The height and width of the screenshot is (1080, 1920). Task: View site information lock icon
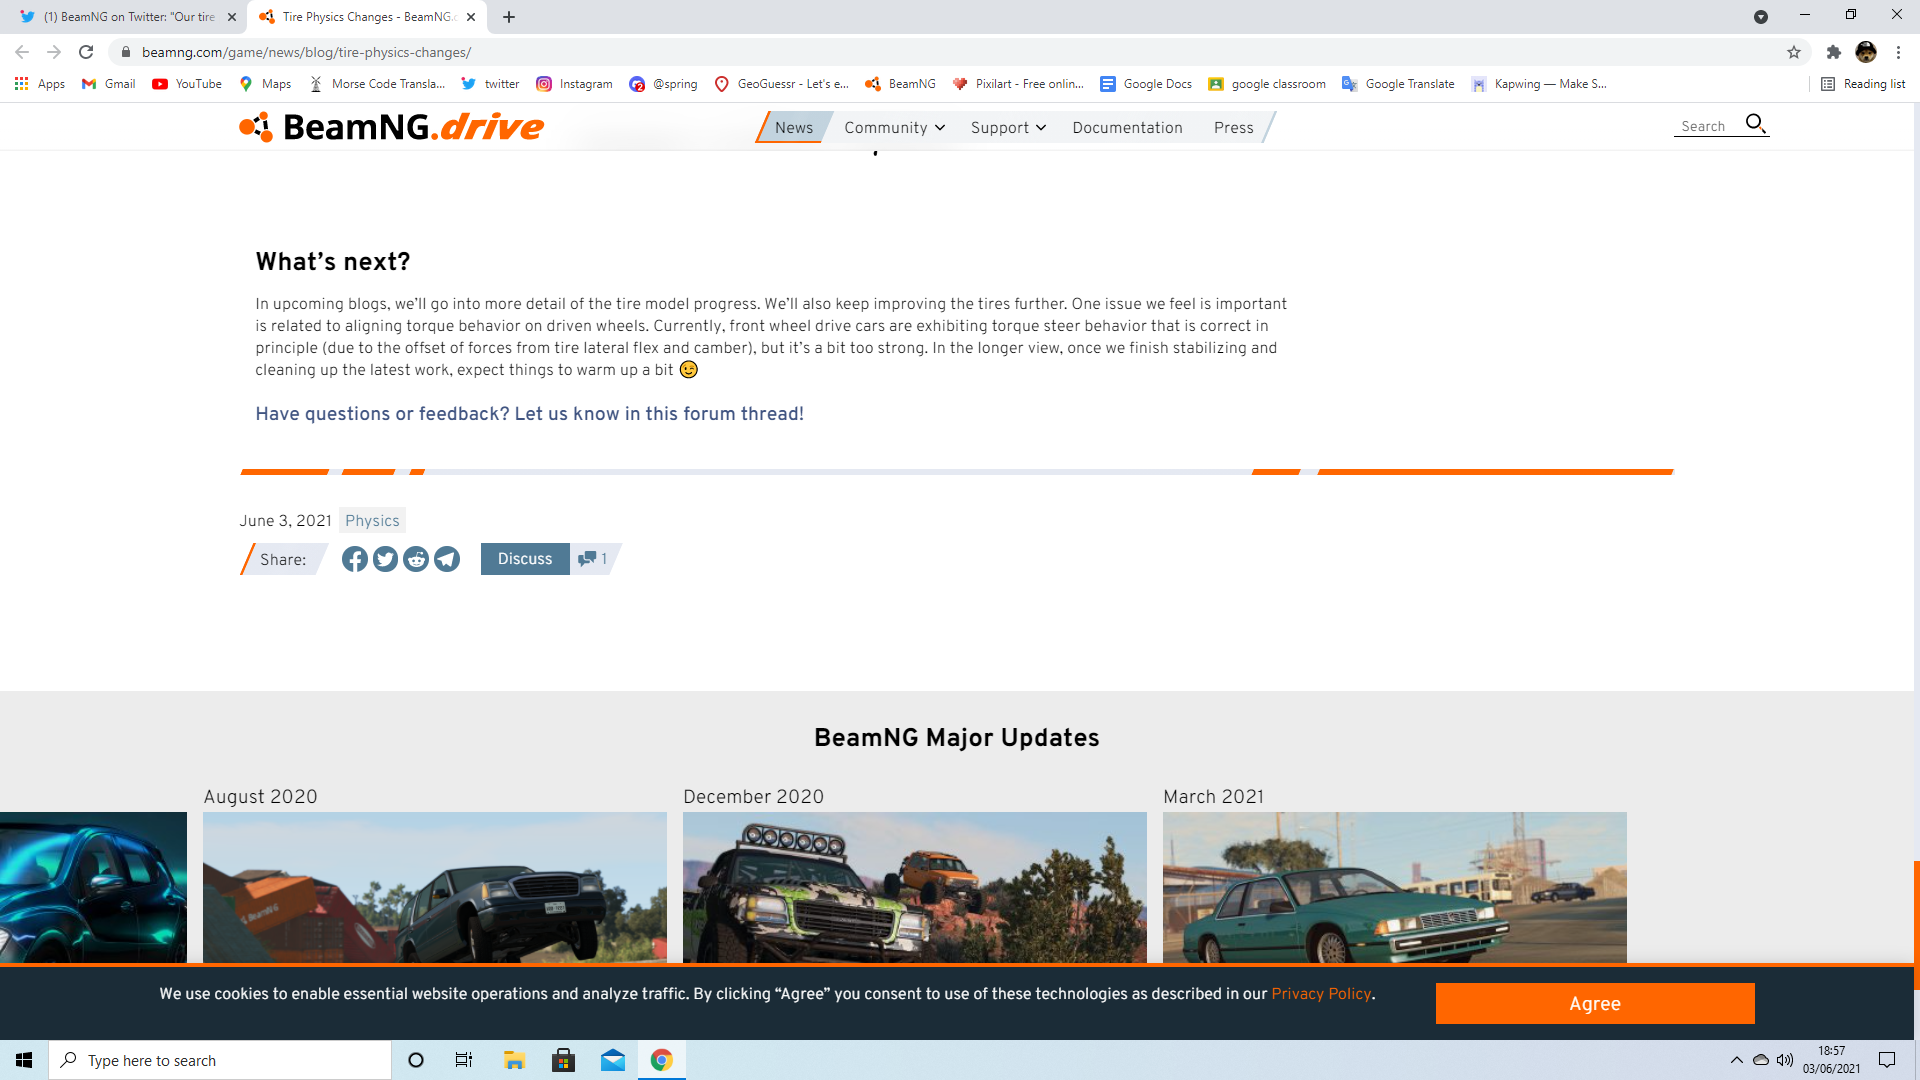[x=126, y=52]
